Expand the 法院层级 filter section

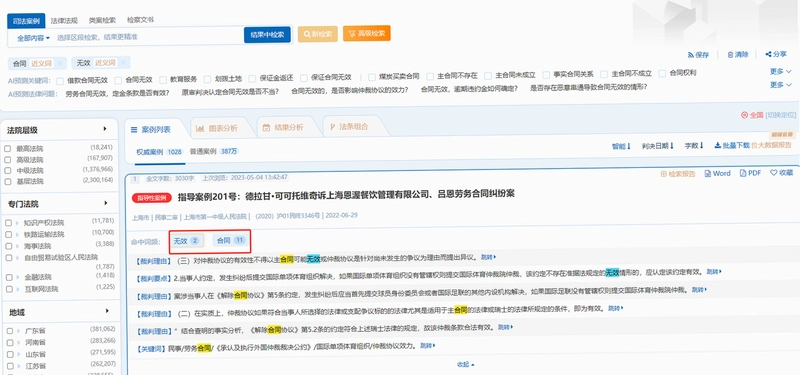106,129
